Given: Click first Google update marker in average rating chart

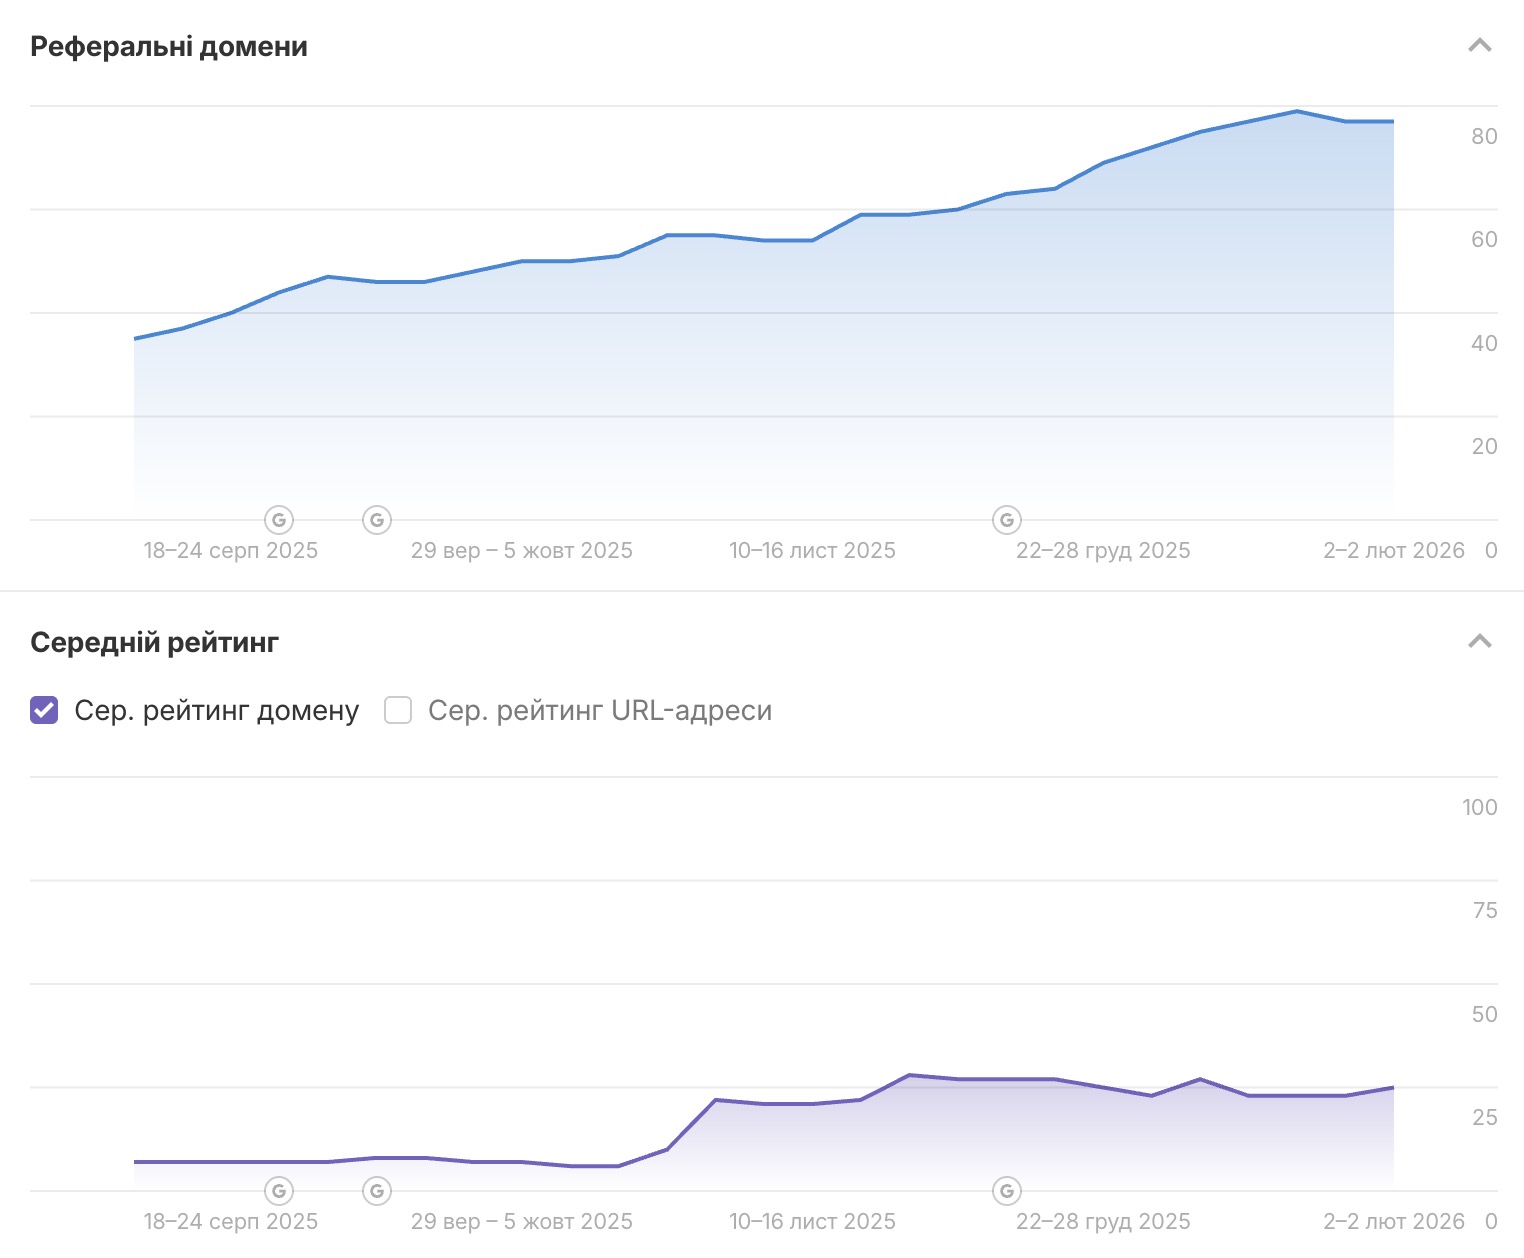Looking at the screenshot, I should (x=279, y=1191).
